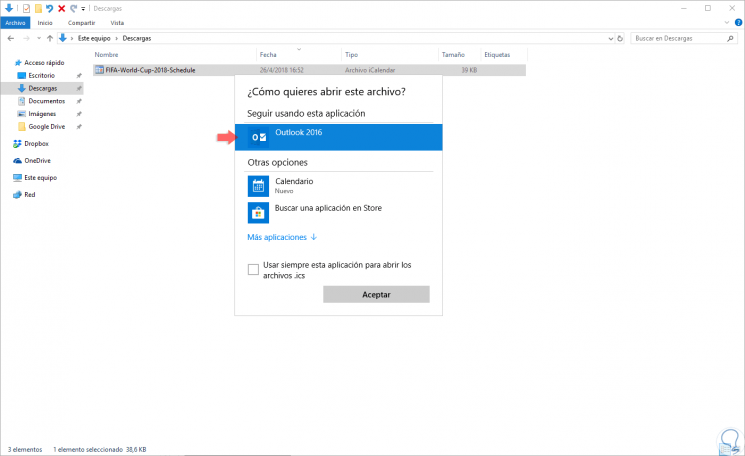Open Red in the navigation pane
Viewport: 745px width, 456px height.
pyautogui.click(x=29, y=195)
